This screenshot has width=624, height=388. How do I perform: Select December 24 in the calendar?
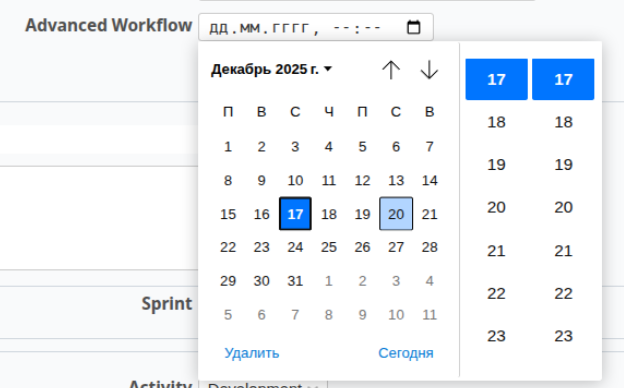pyautogui.click(x=295, y=247)
